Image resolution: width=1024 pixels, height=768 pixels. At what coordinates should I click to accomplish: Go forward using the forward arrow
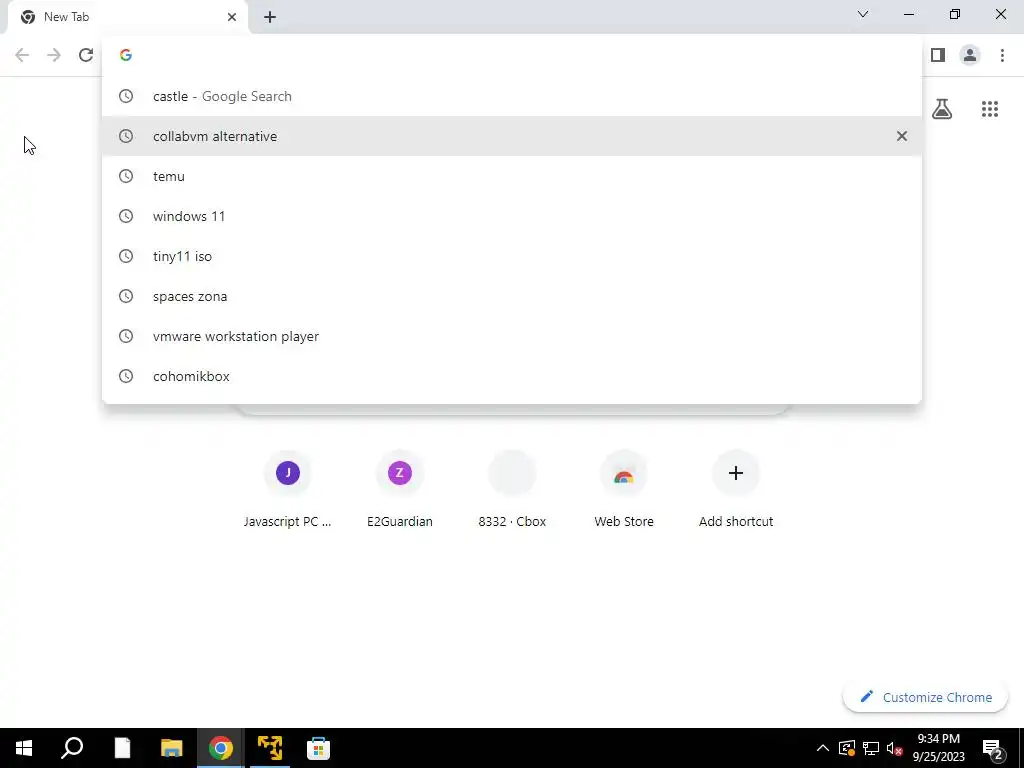(54, 55)
